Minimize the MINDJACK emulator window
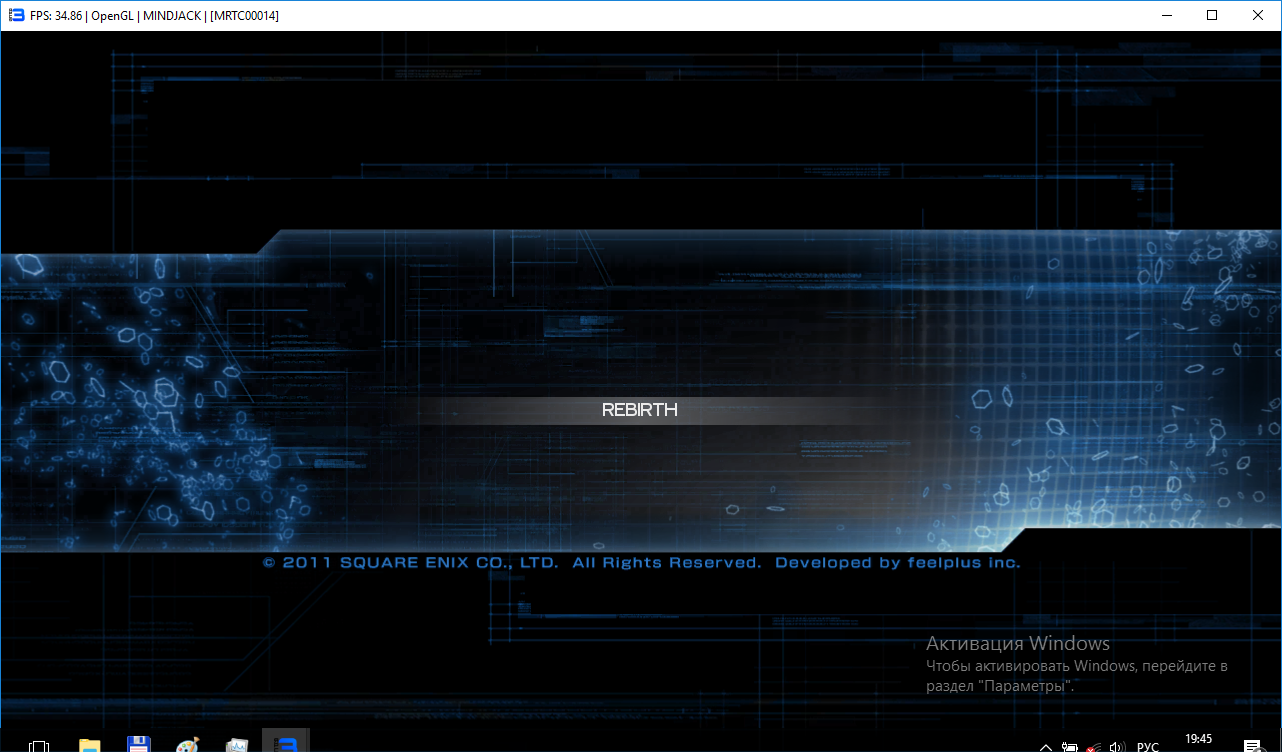Screen dimensions: 1282x752 coord(1165,15)
